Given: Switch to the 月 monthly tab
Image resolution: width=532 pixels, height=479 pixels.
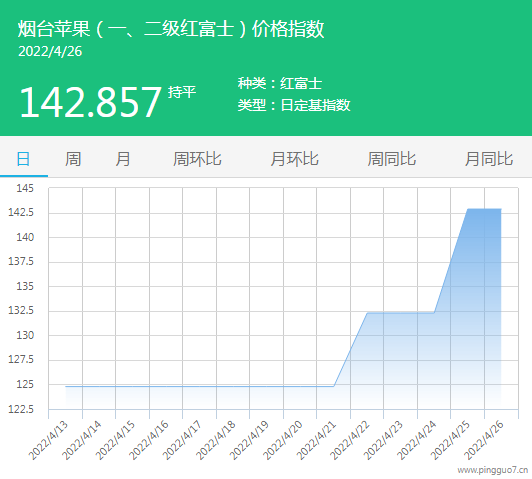Looking at the screenshot, I should click(x=122, y=159).
